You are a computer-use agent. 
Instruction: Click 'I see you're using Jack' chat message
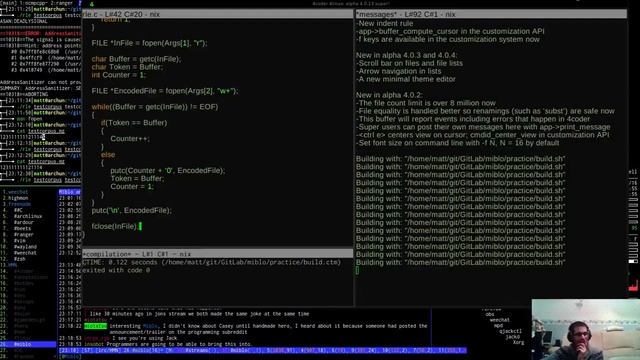[x=144, y=338]
